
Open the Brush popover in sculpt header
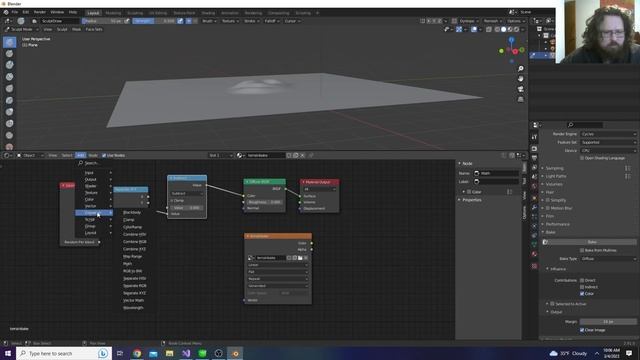pyautogui.click(x=209, y=21)
